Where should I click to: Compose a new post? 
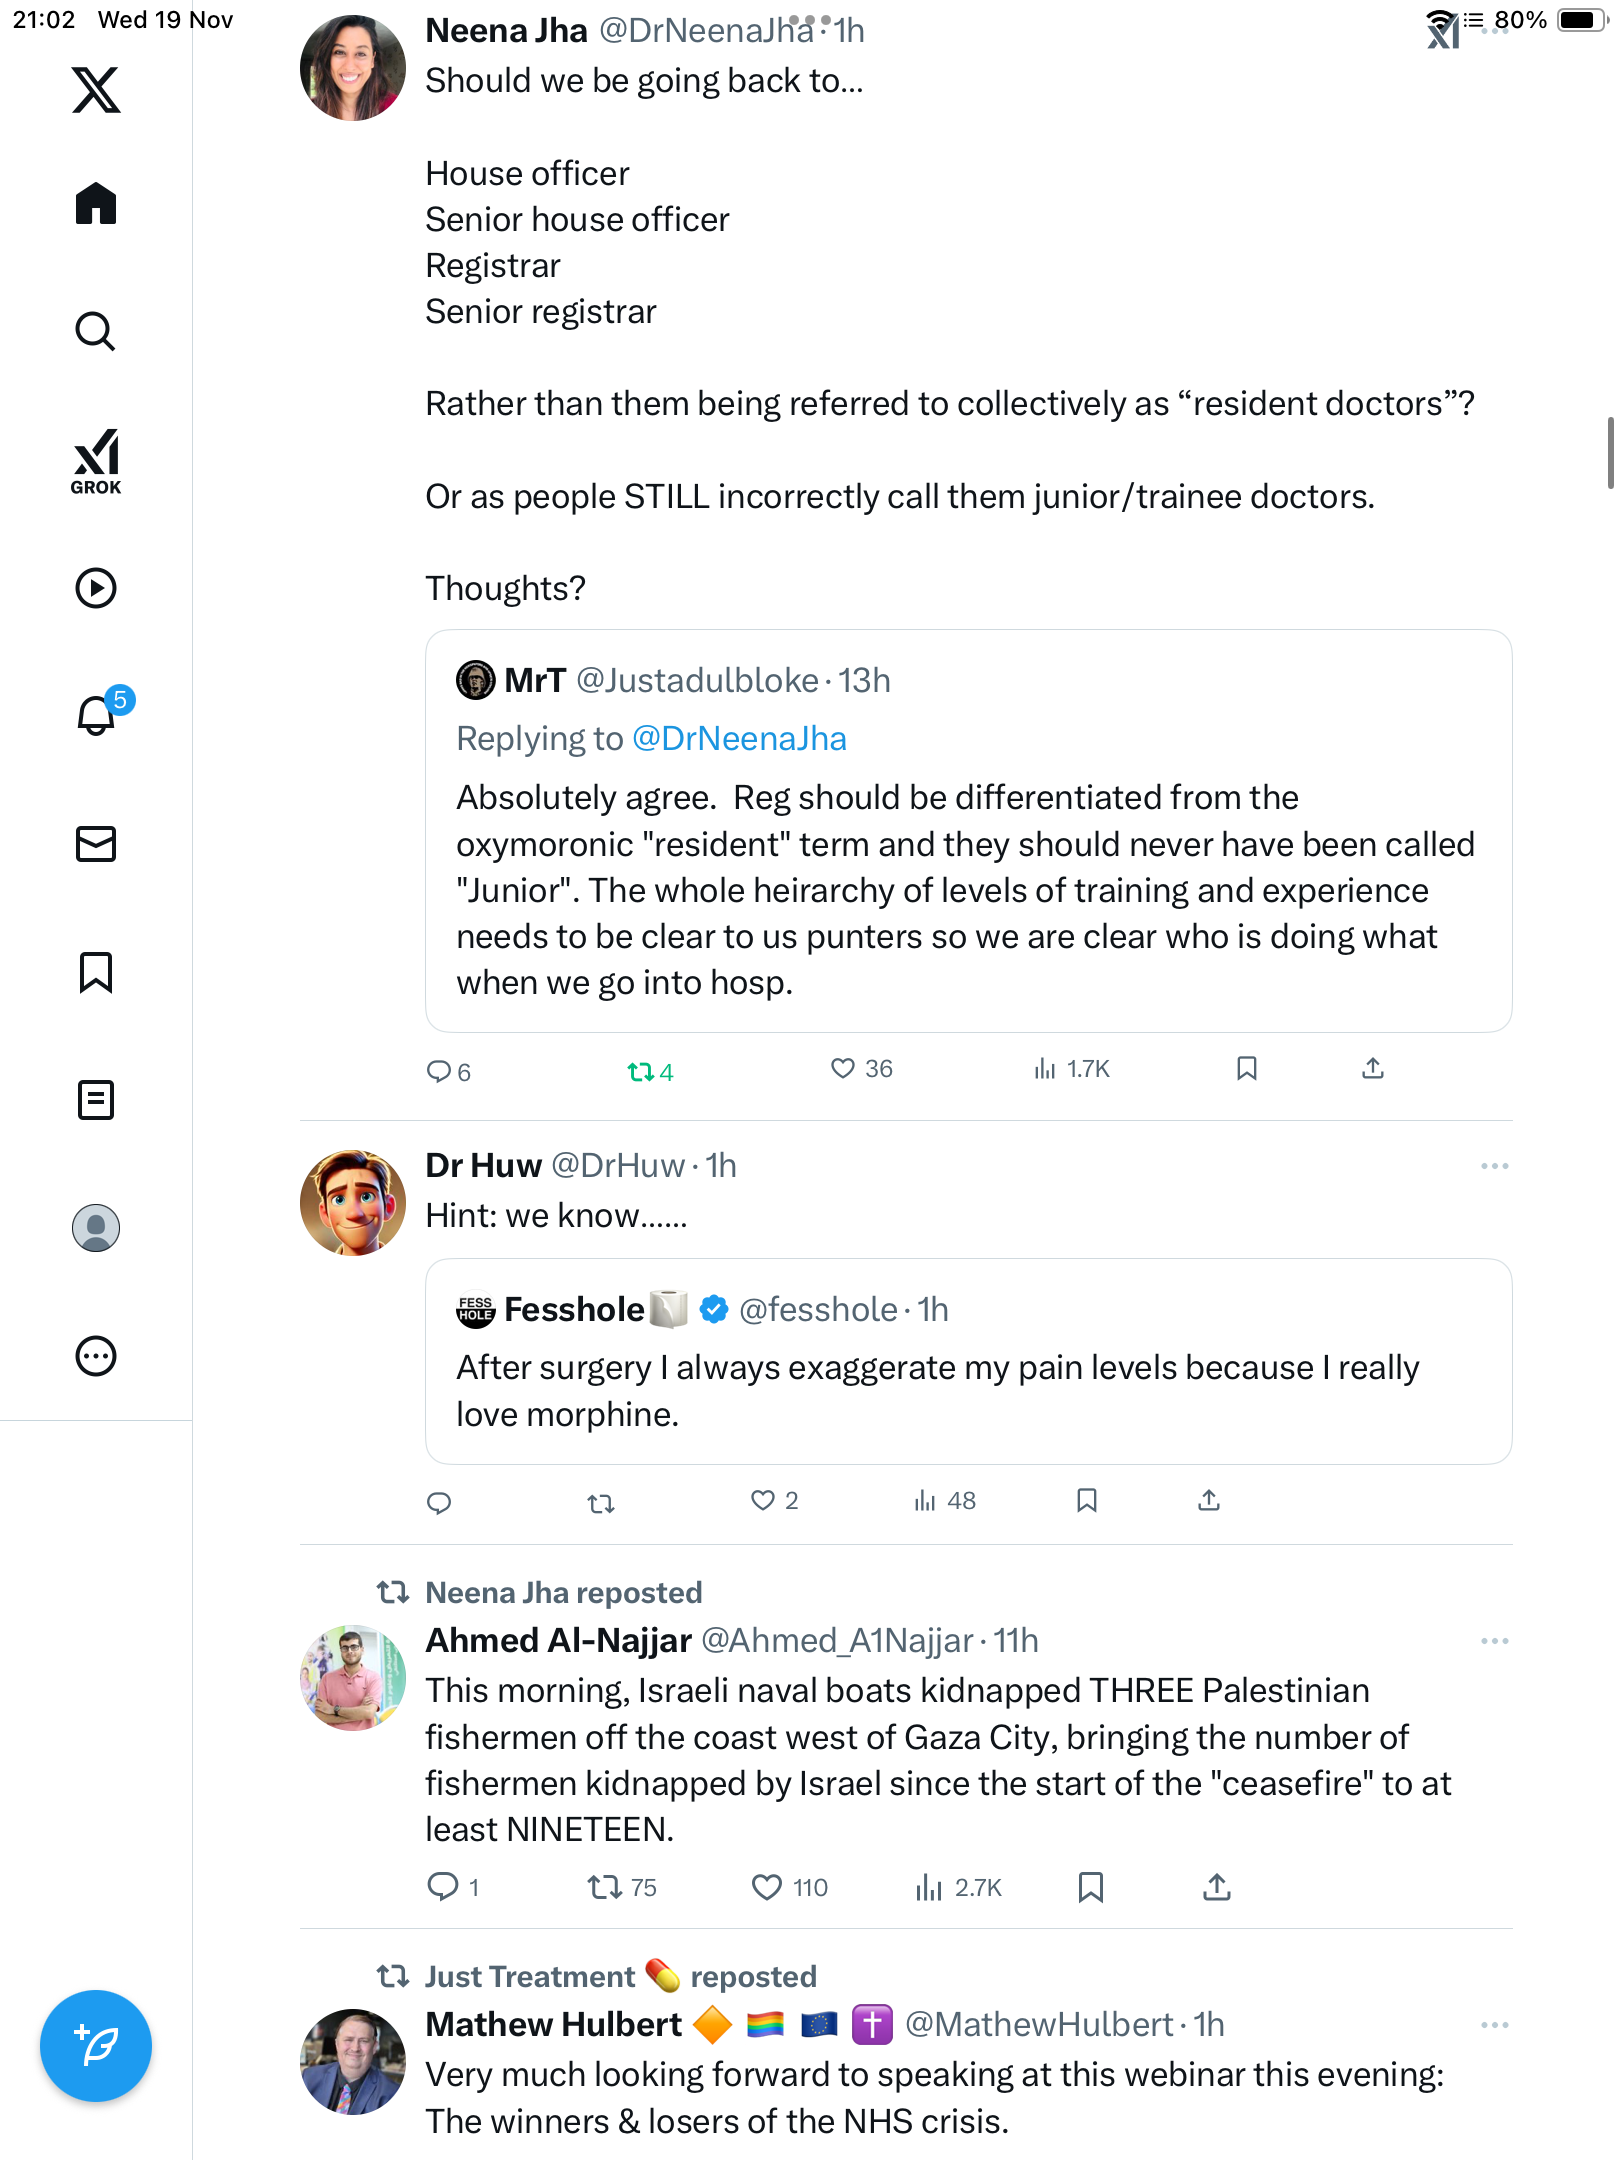point(96,2046)
